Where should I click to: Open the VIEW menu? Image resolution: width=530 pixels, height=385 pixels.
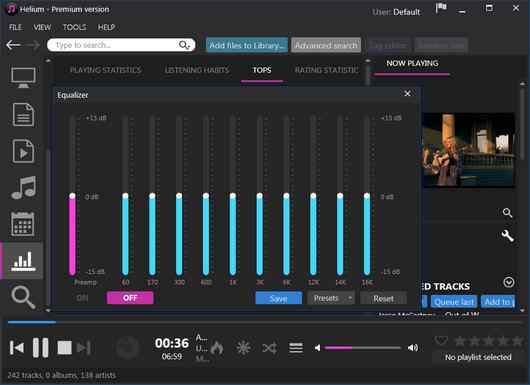click(42, 27)
